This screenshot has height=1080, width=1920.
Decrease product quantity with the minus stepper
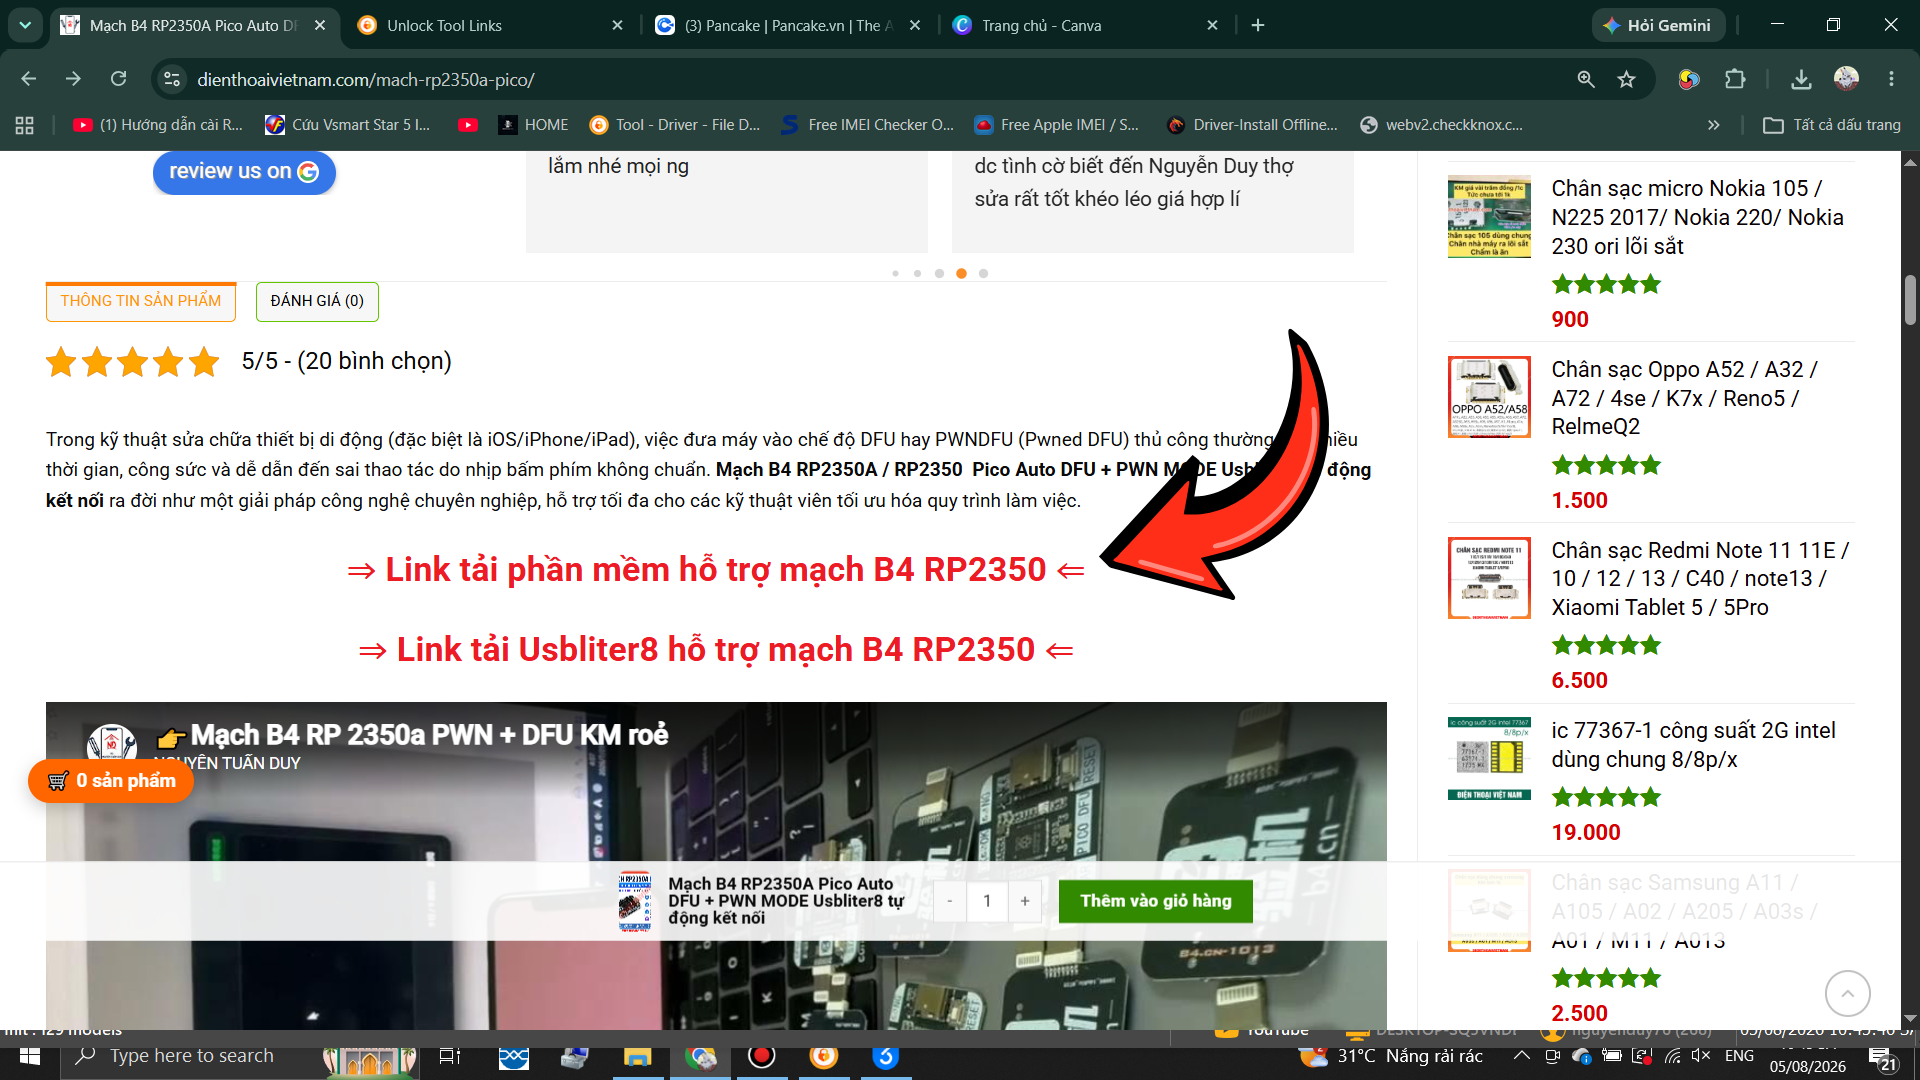950,901
